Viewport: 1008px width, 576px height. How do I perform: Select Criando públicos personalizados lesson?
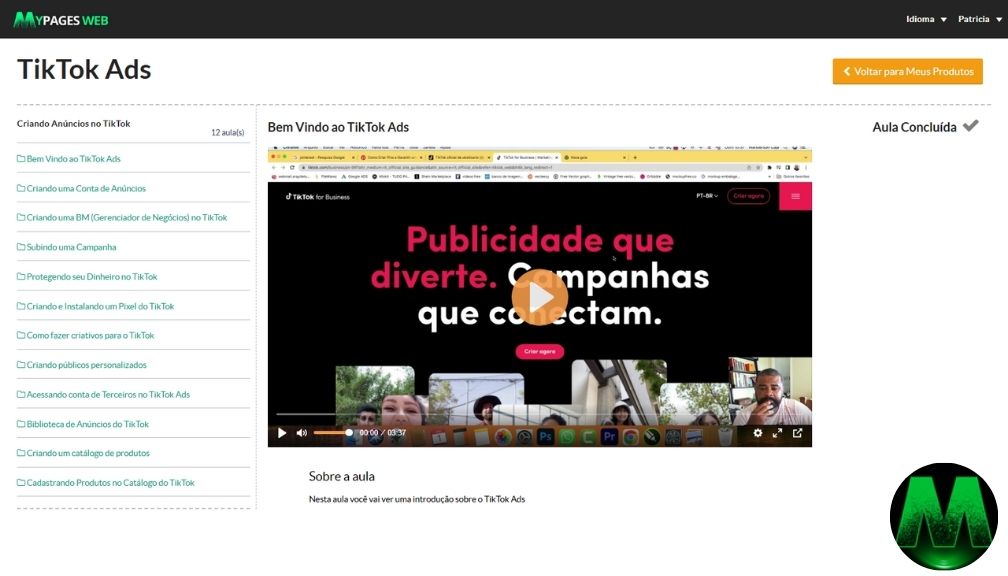pyautogui.click(x=86, y=365)
